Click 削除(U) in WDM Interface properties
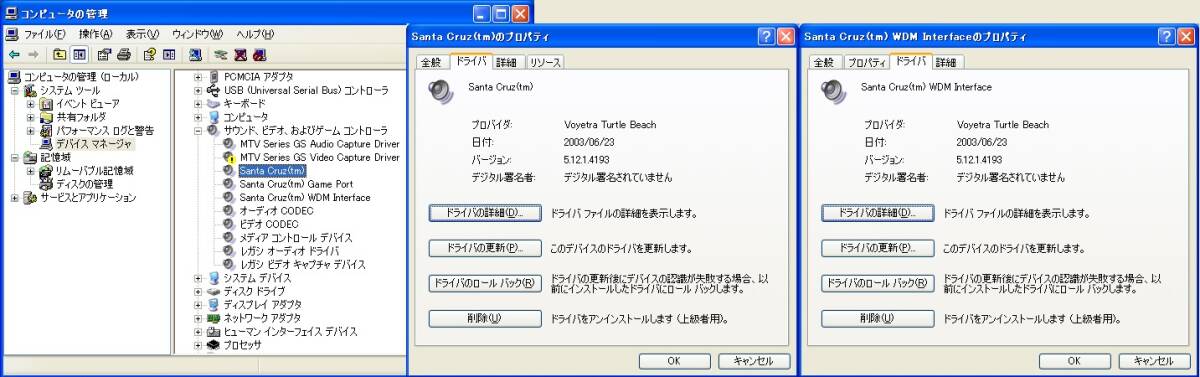The width and height of the screenshot is (1200, 377). click(x=877, y=318)
